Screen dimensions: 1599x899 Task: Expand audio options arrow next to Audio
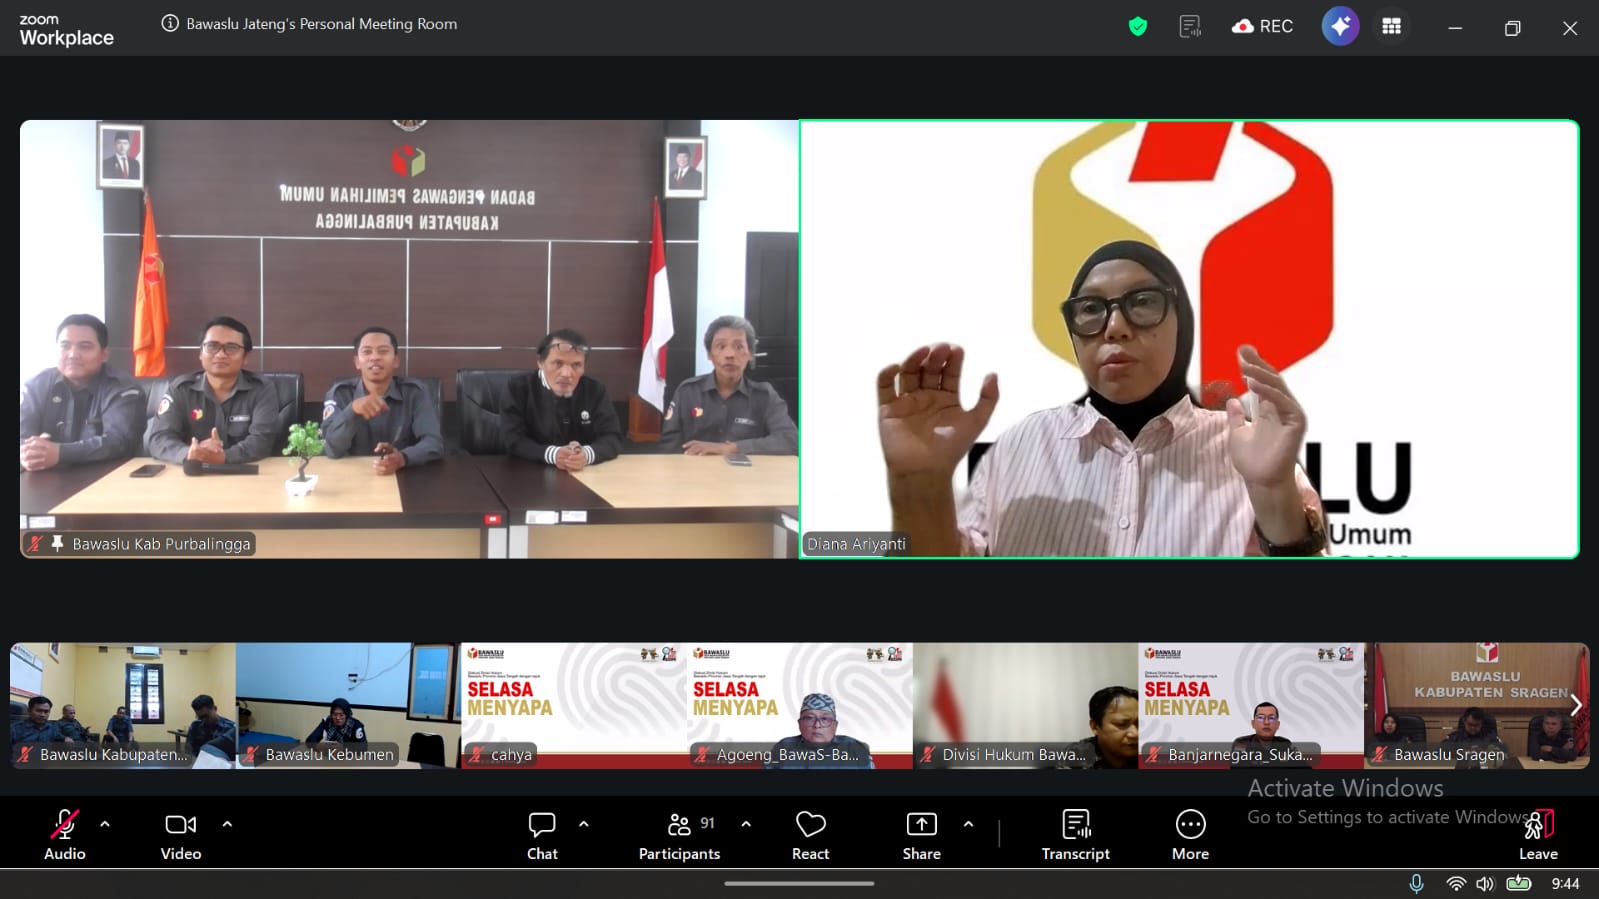click(x=105, y=824)
